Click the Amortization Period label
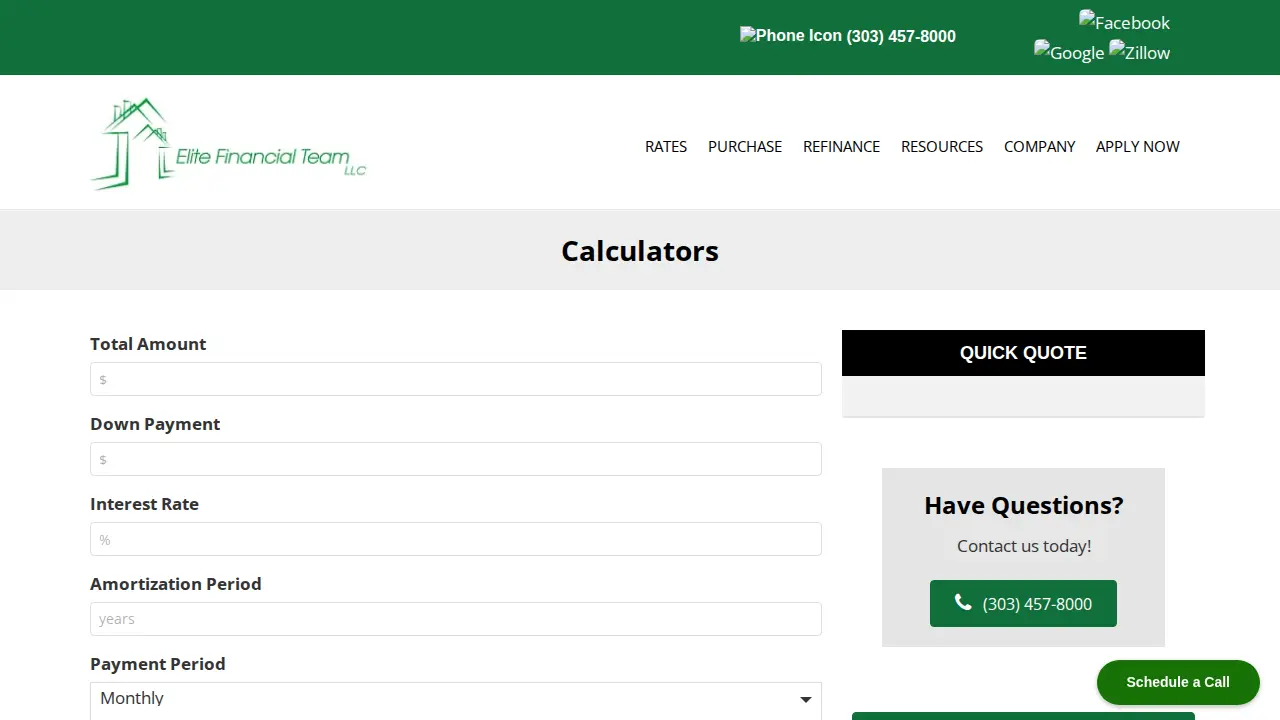The width and height of the screenshot is (1280, 720). point(176,584)
